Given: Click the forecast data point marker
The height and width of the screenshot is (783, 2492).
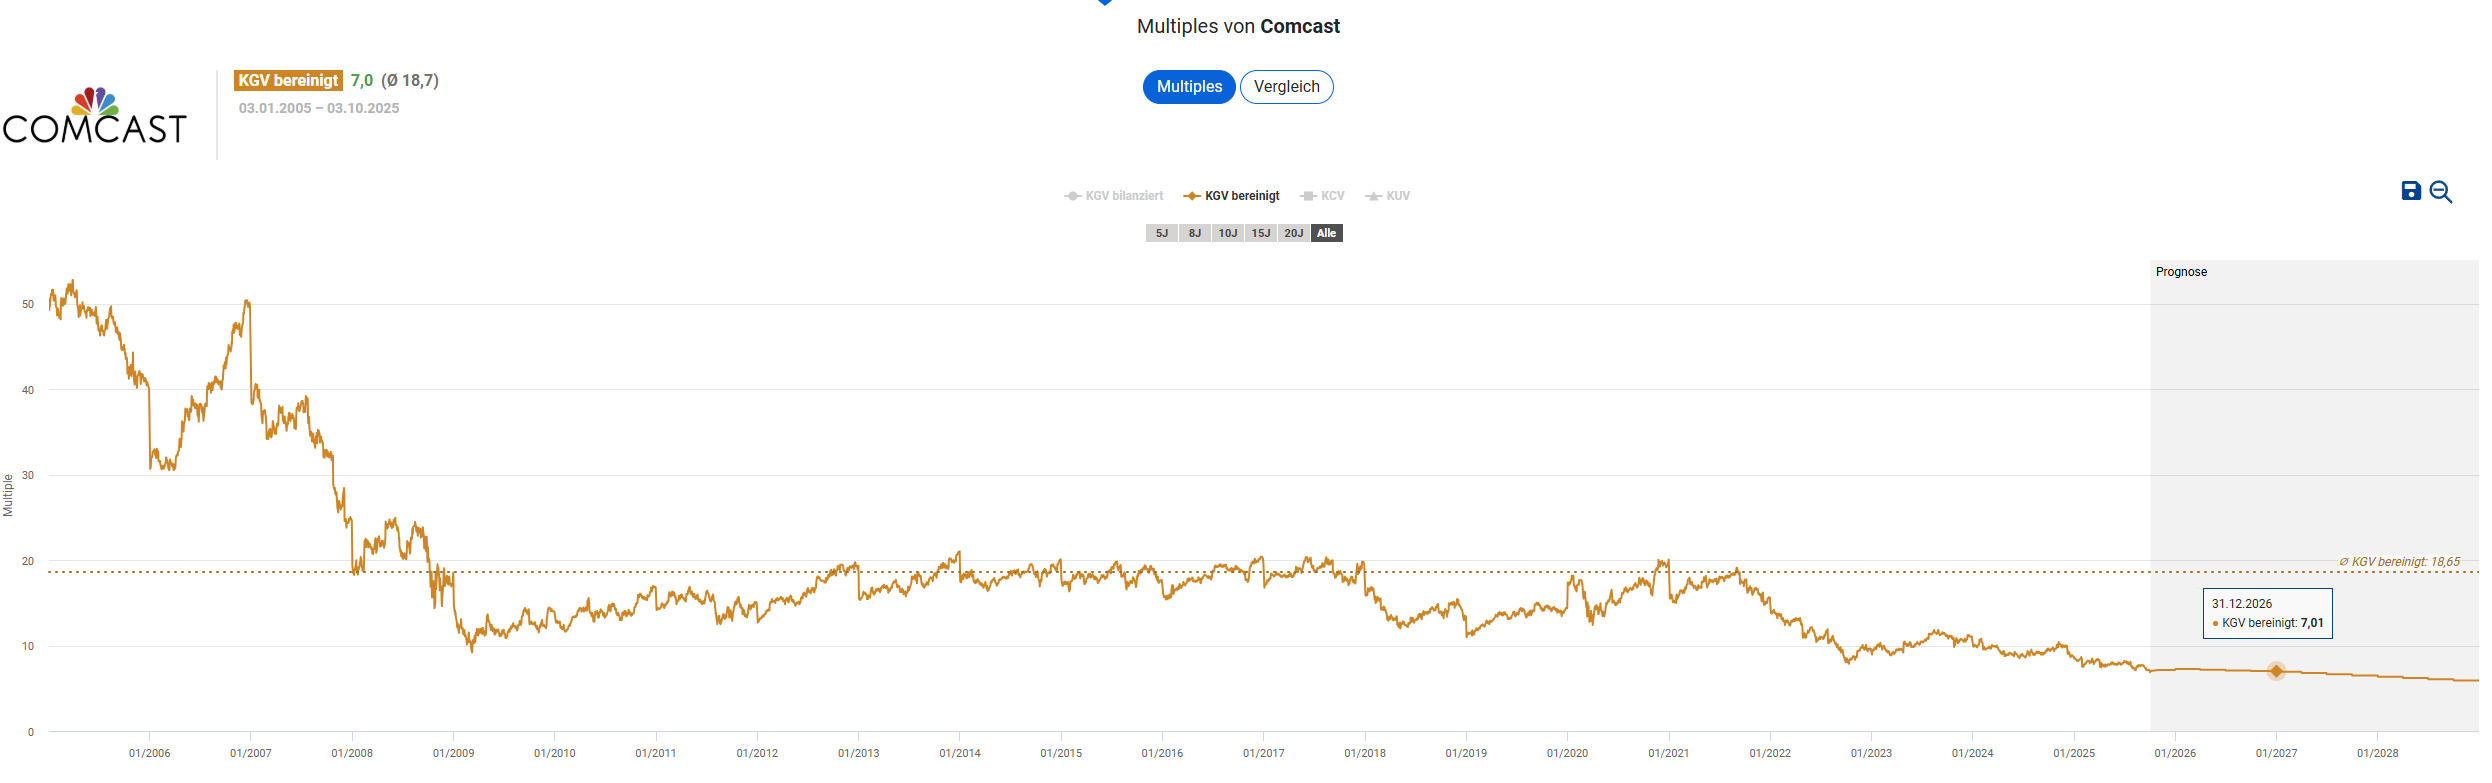Looking at the screenshot, I should tap(2276, 671).
